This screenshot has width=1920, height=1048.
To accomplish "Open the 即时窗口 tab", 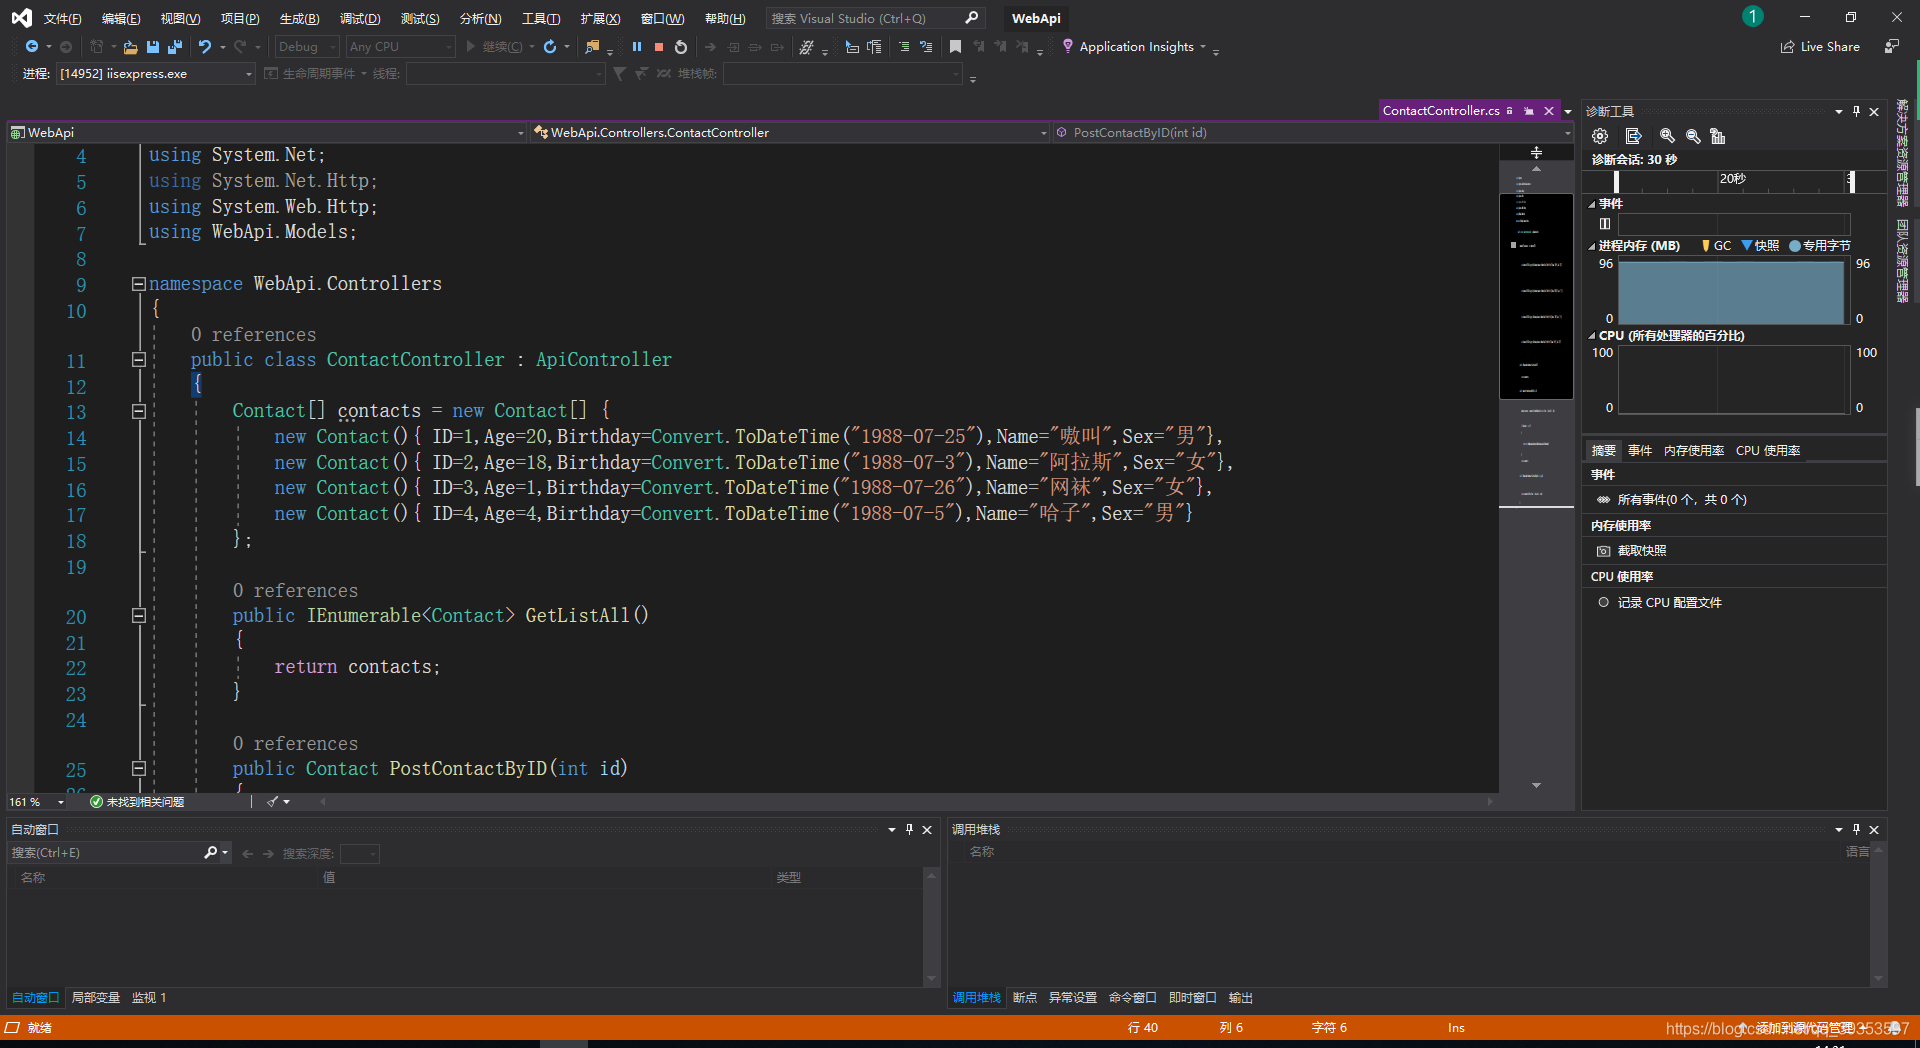I will coord(1193,998).
